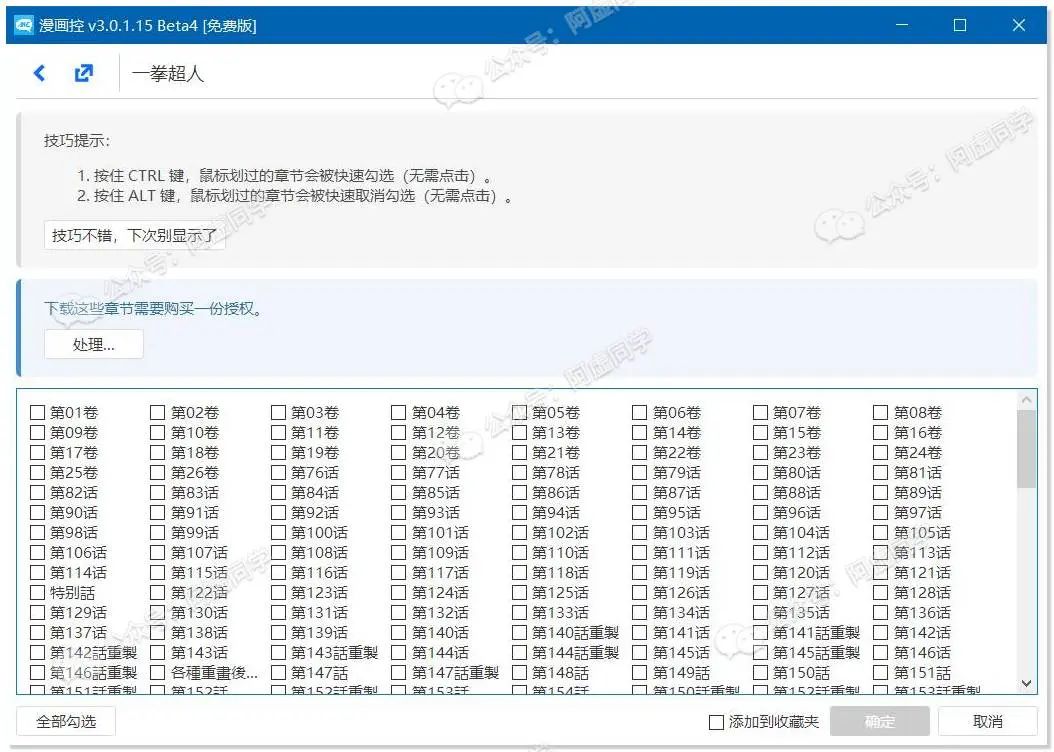The height and width of the screenshot is (752, 1054).
Task: Click the greyed 确定 button
Action: point(879,722)
